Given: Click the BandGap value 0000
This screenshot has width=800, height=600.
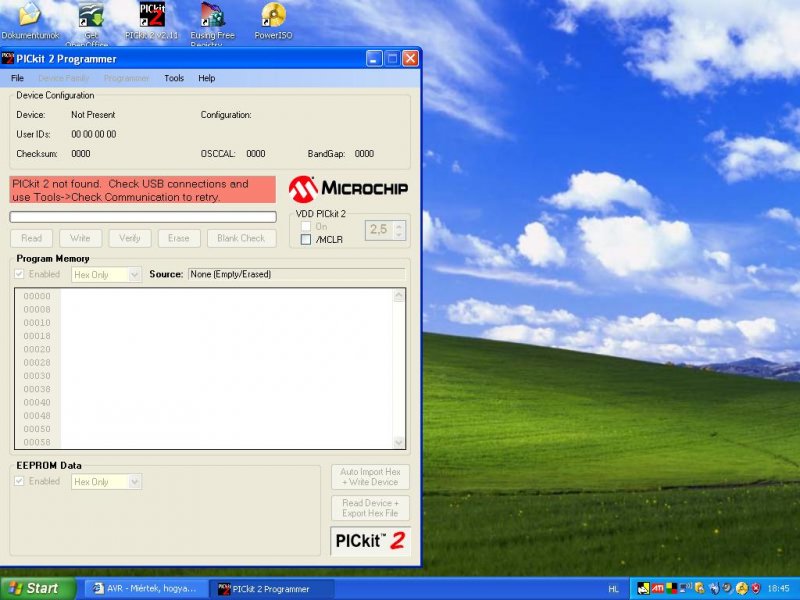Looking at the screenshot, I should pyautogui.click(x=364, y=154).
